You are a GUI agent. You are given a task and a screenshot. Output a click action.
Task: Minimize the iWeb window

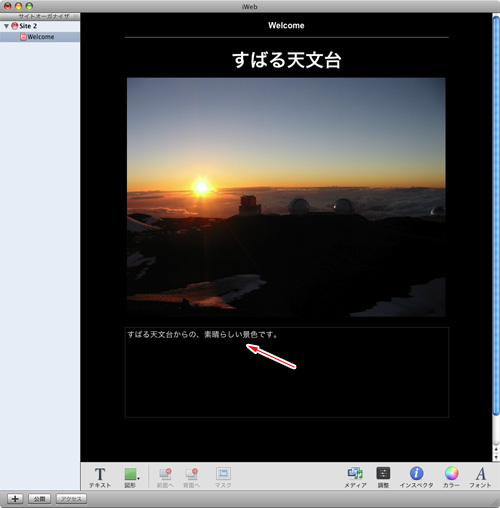[x=19, y=6]
